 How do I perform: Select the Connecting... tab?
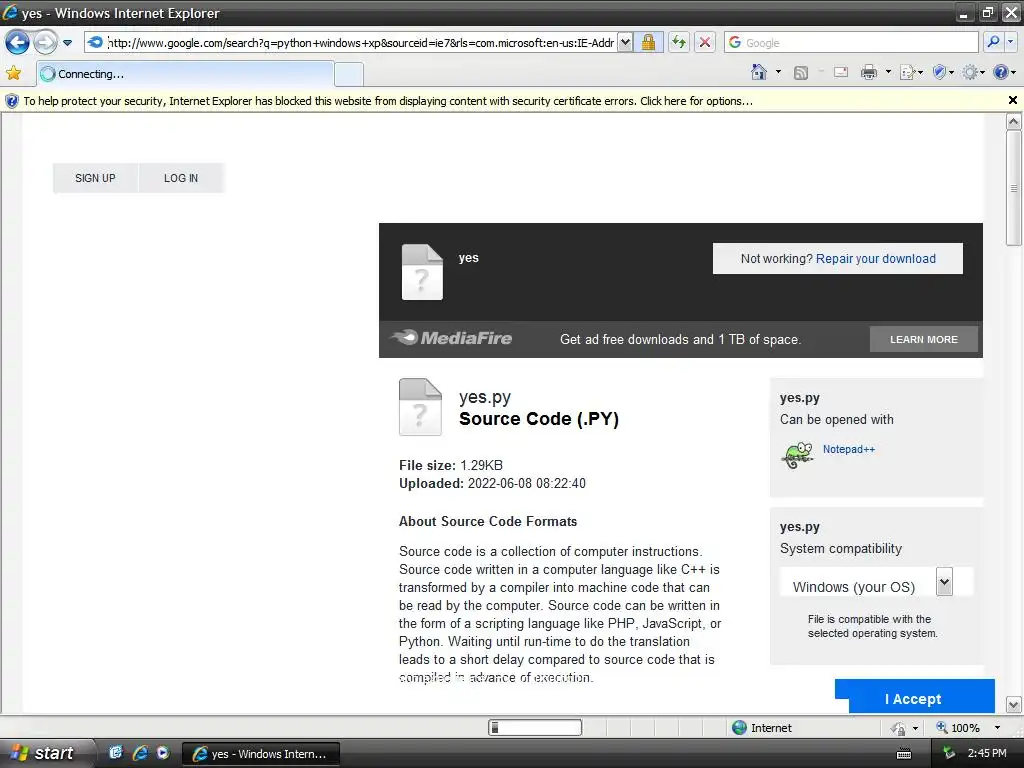[x=185, y=74]
